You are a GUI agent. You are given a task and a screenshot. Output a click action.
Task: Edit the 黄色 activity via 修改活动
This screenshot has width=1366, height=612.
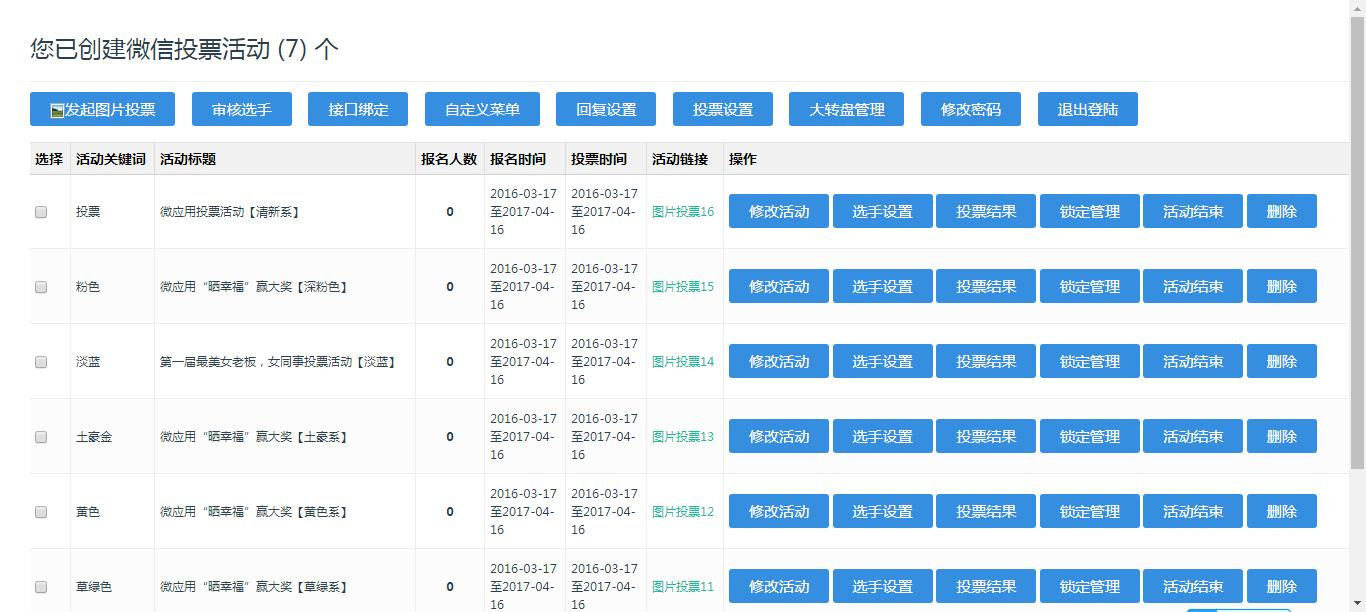pyautogui.click(x=779, y=511)
